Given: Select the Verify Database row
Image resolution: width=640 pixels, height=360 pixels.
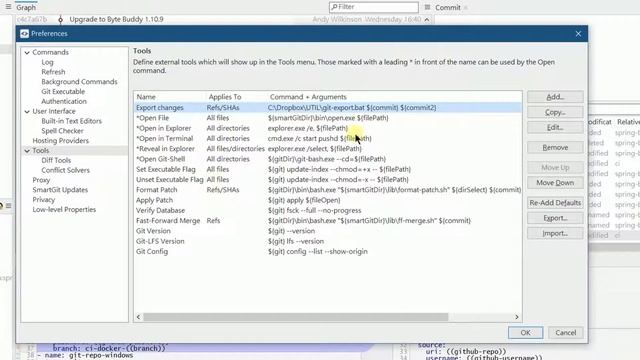Looking at the screenshot, I should 328,210.
